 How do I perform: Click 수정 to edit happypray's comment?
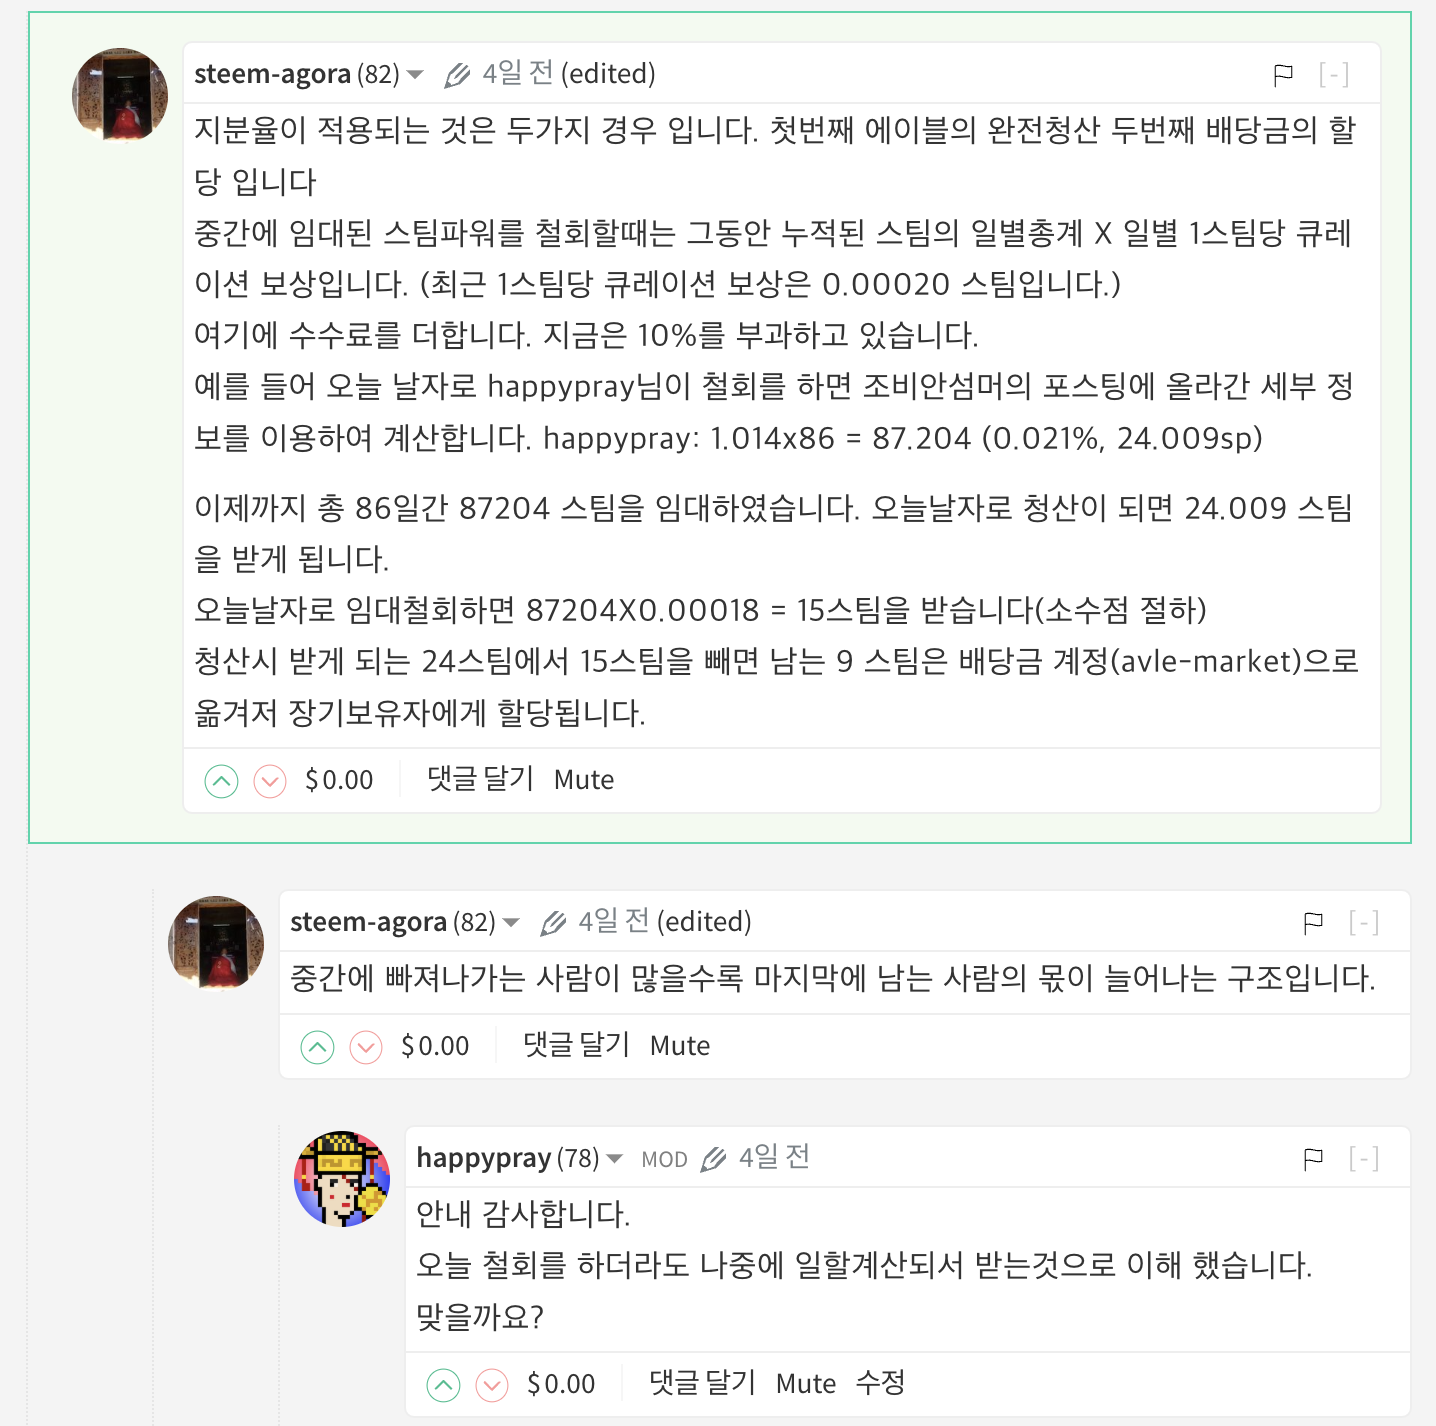881,1383
